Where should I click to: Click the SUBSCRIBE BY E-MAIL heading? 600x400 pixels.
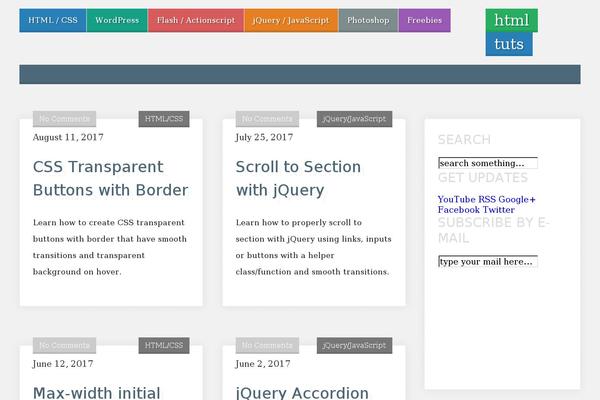(494, 230)
